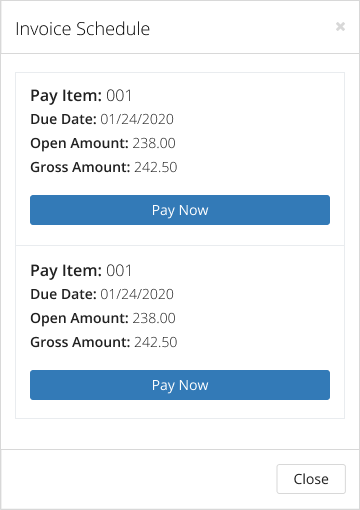Click the Open Amount label in the bottom card
Screen dimensions: 360x510
pyautogui.click(x=79, y=319)
